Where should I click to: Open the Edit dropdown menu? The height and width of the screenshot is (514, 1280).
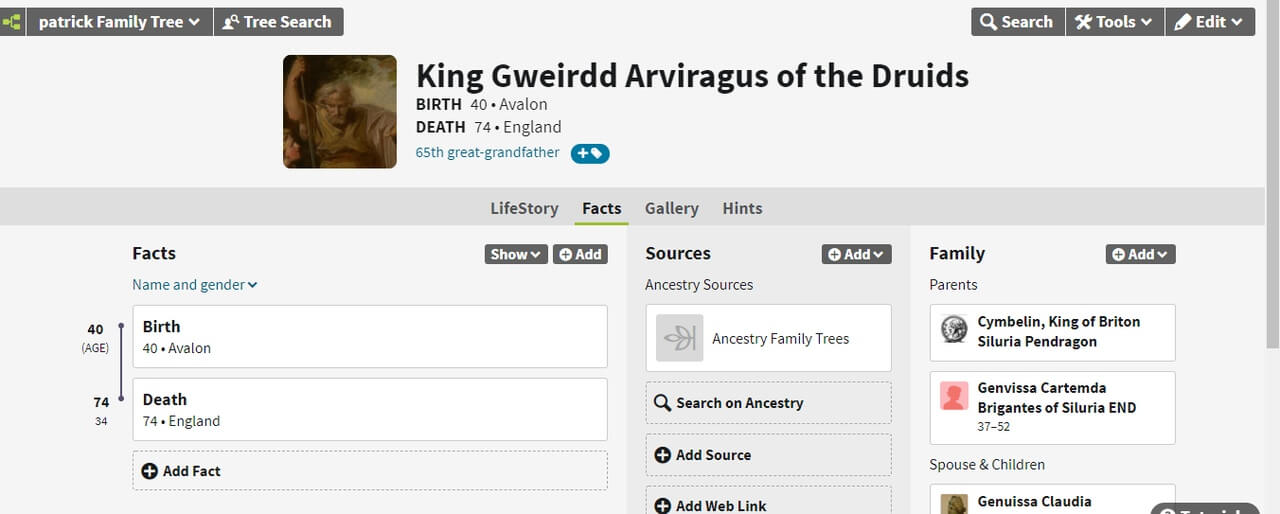[1209, 21]
